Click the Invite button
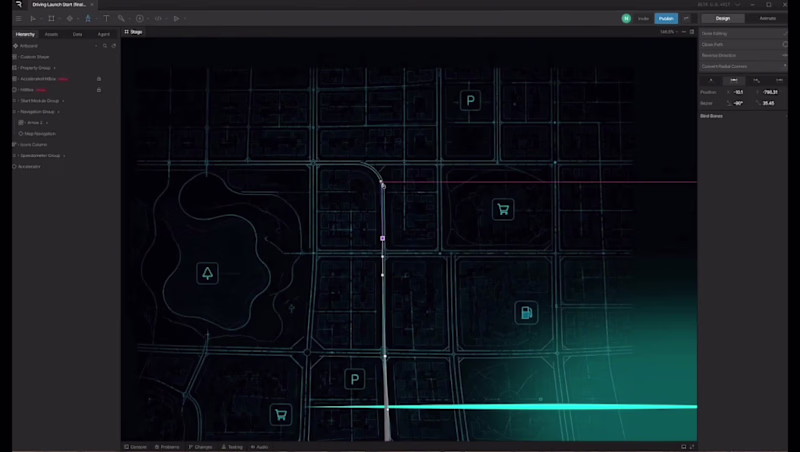This screenshot has width=800, height=452. click(643, 18)
